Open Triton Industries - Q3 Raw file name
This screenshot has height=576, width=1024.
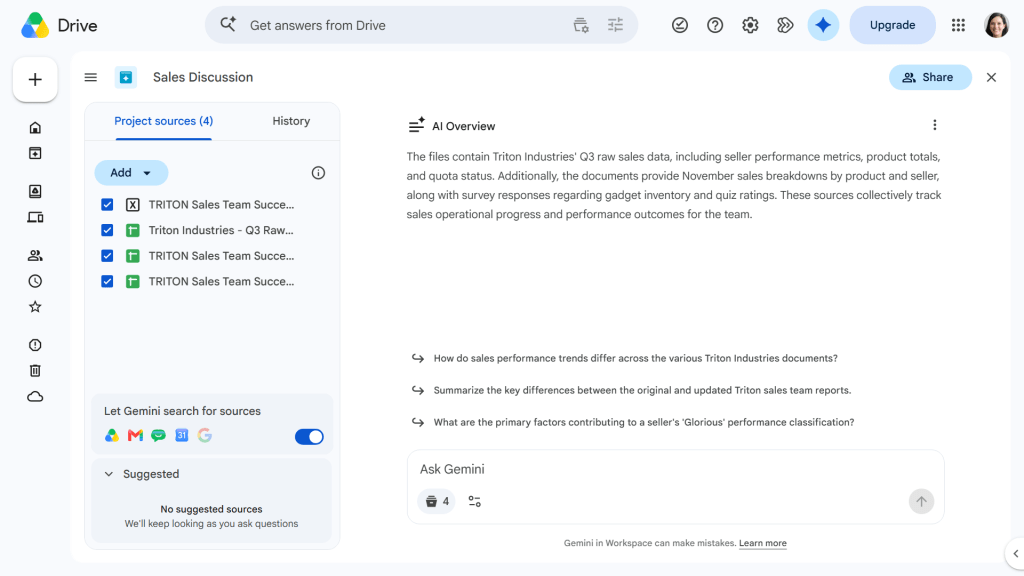click(221, 230)
